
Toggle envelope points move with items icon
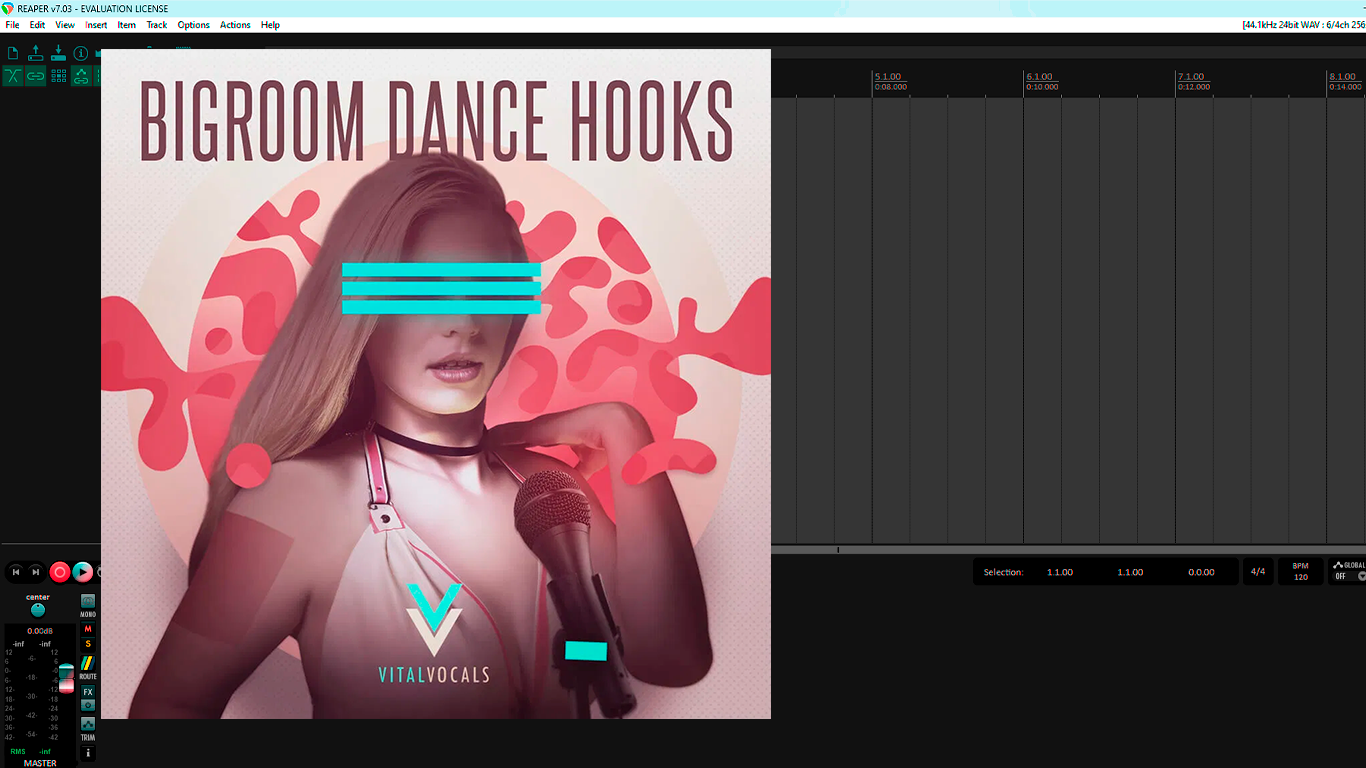pos(82,76)
